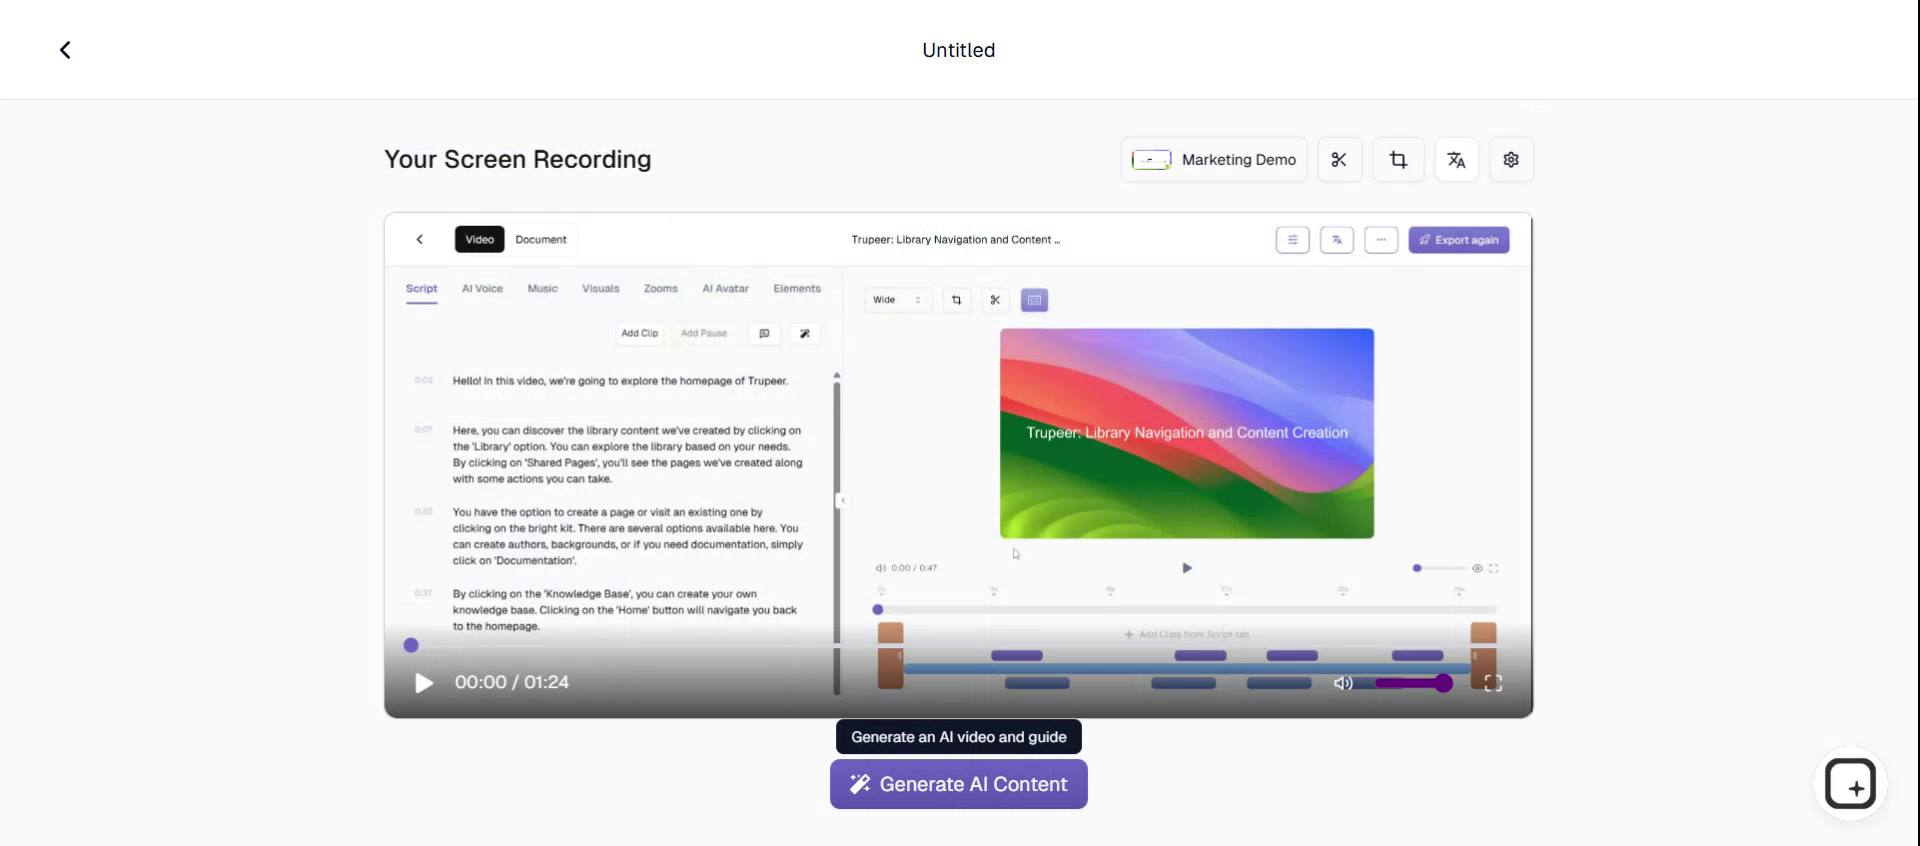1920x846 pixels.
Task: In the recording, adjust the small zoom slider
Action: (1439, 568)
